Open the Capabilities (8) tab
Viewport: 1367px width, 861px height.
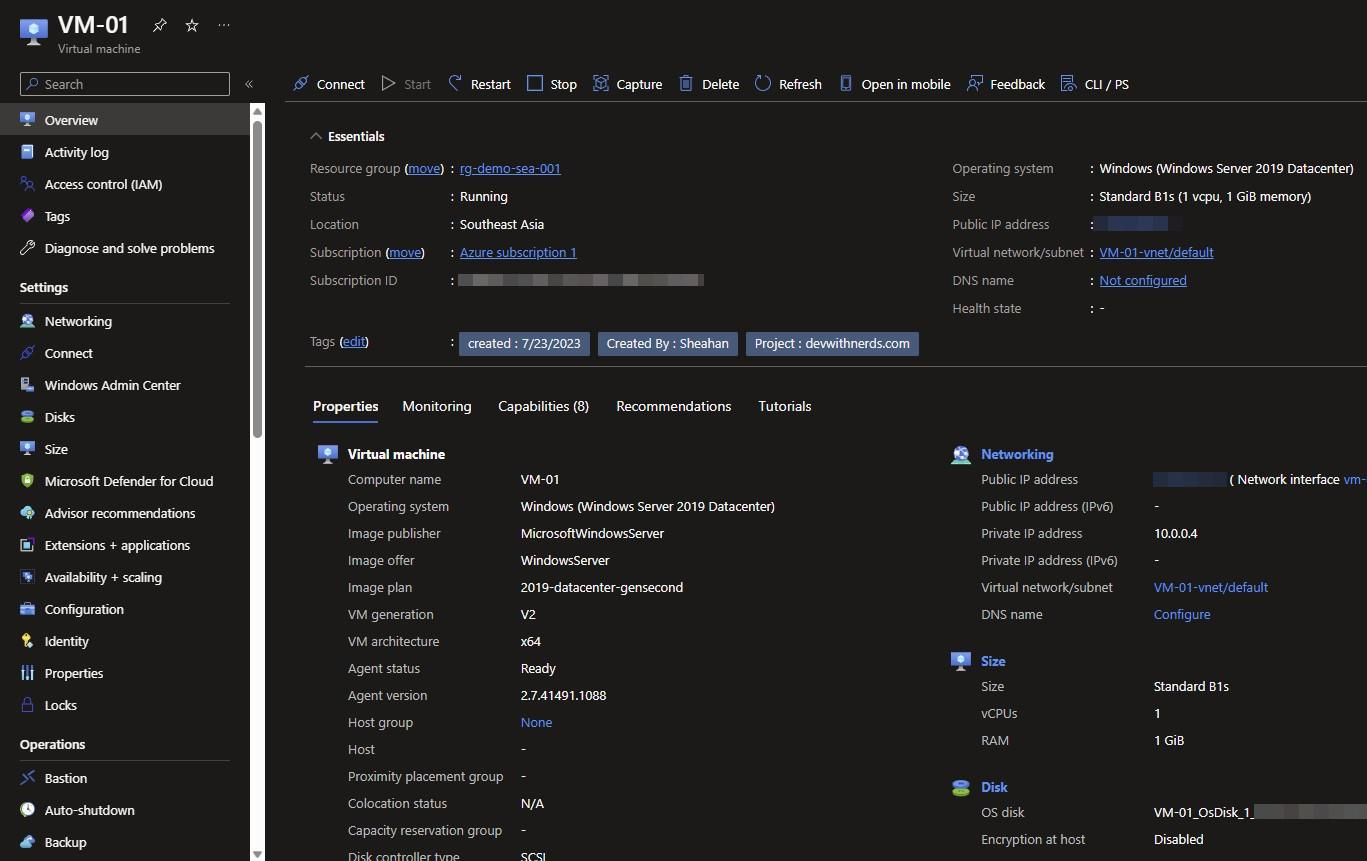pyautogui.click(x=543, y=406)
